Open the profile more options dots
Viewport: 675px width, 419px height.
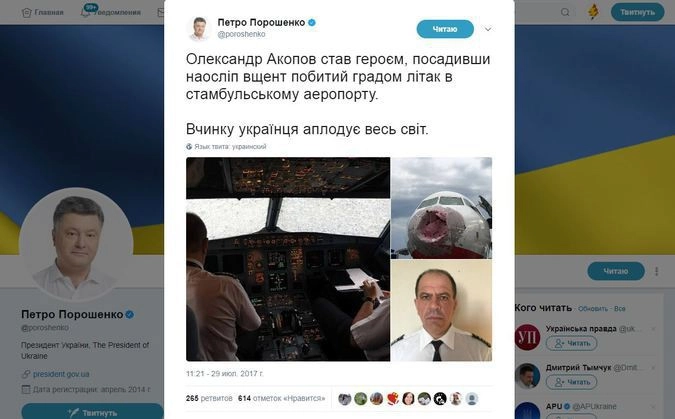pos(656,271)
